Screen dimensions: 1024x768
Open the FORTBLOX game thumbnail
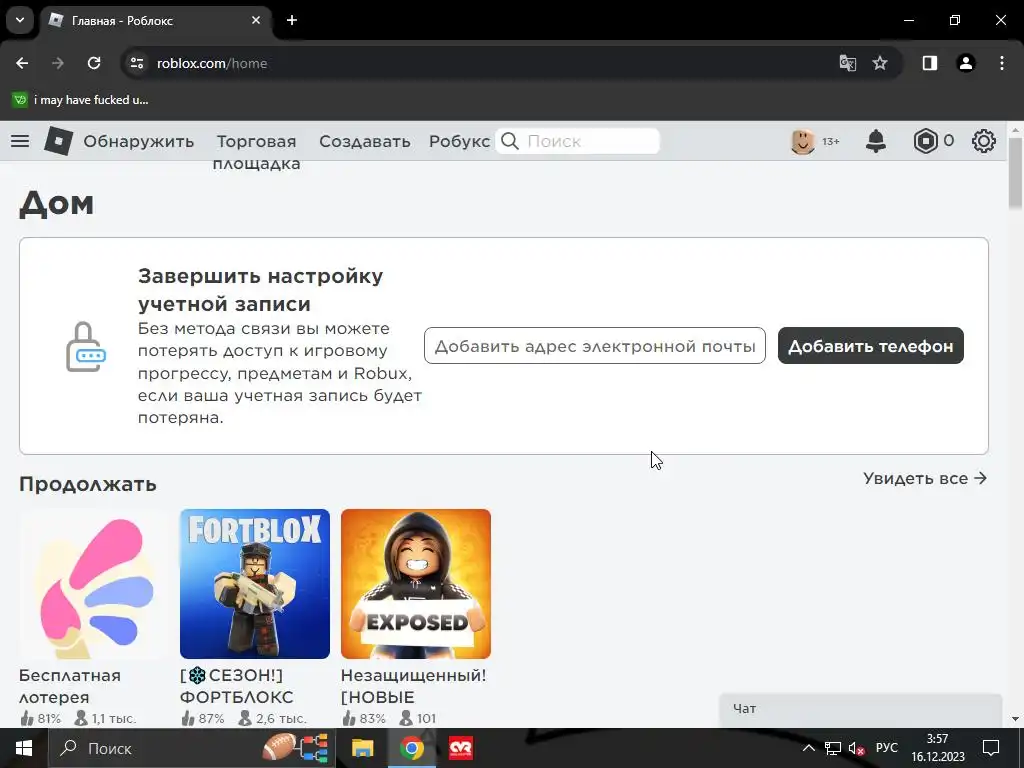pos(255,584)
